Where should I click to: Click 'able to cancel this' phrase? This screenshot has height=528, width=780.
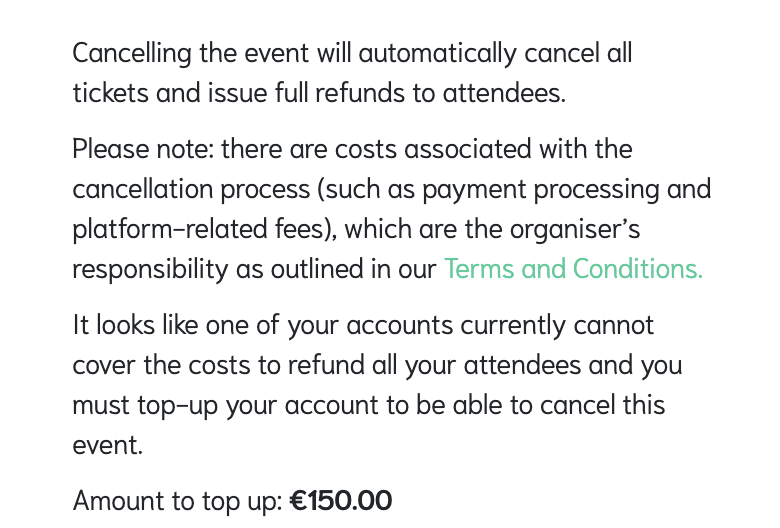(x=559, y=405)
